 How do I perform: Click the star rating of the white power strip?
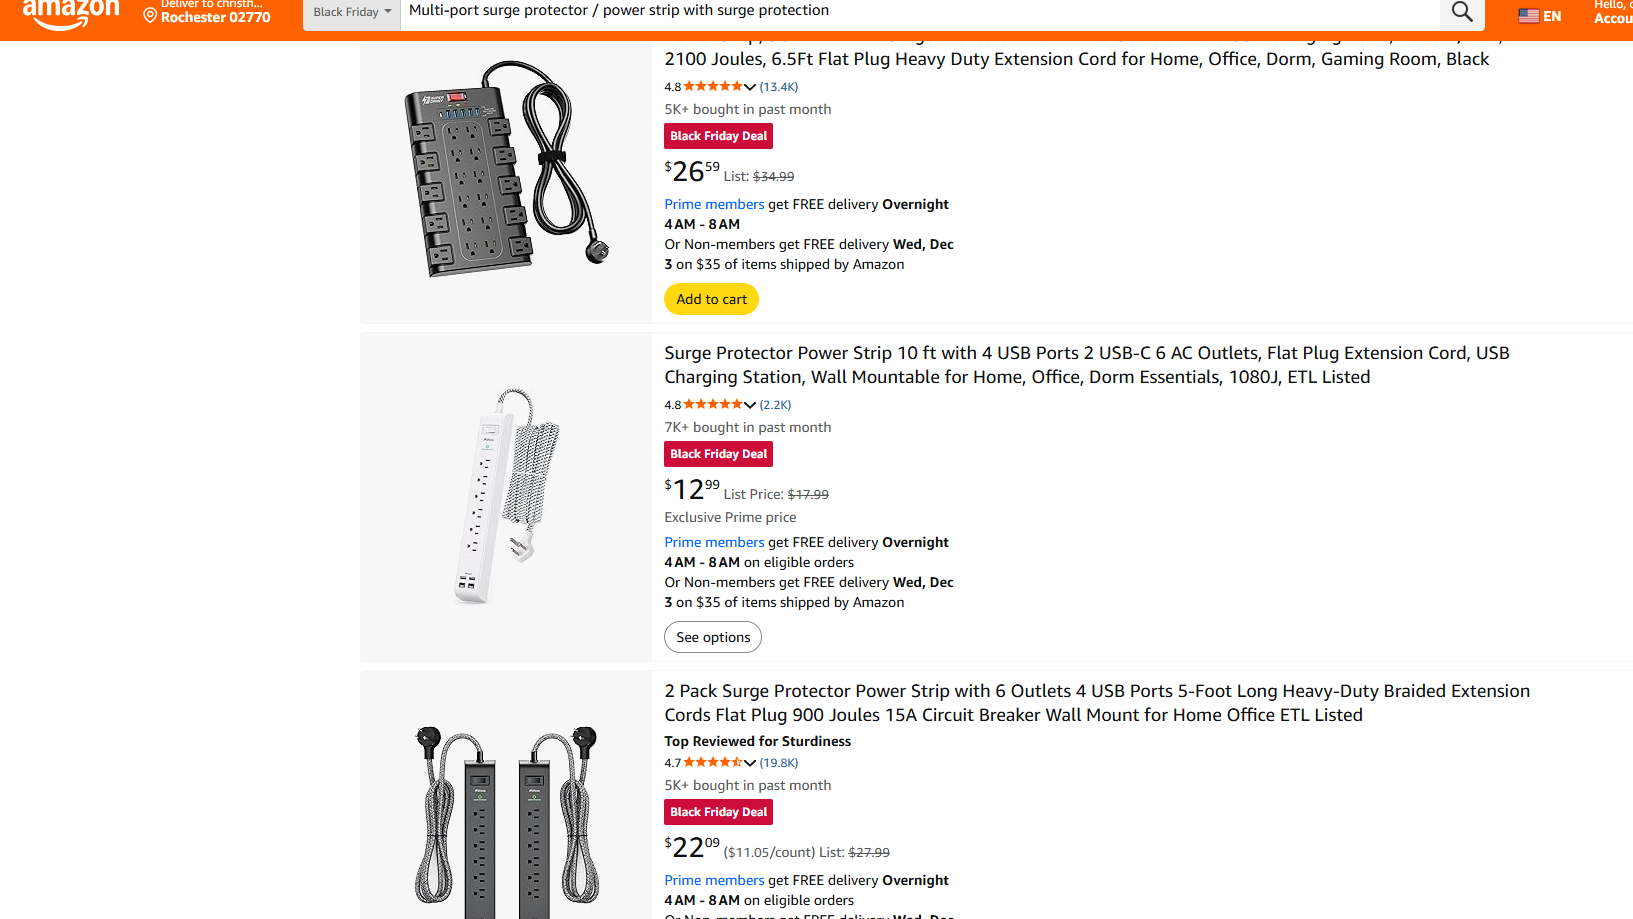713,405
